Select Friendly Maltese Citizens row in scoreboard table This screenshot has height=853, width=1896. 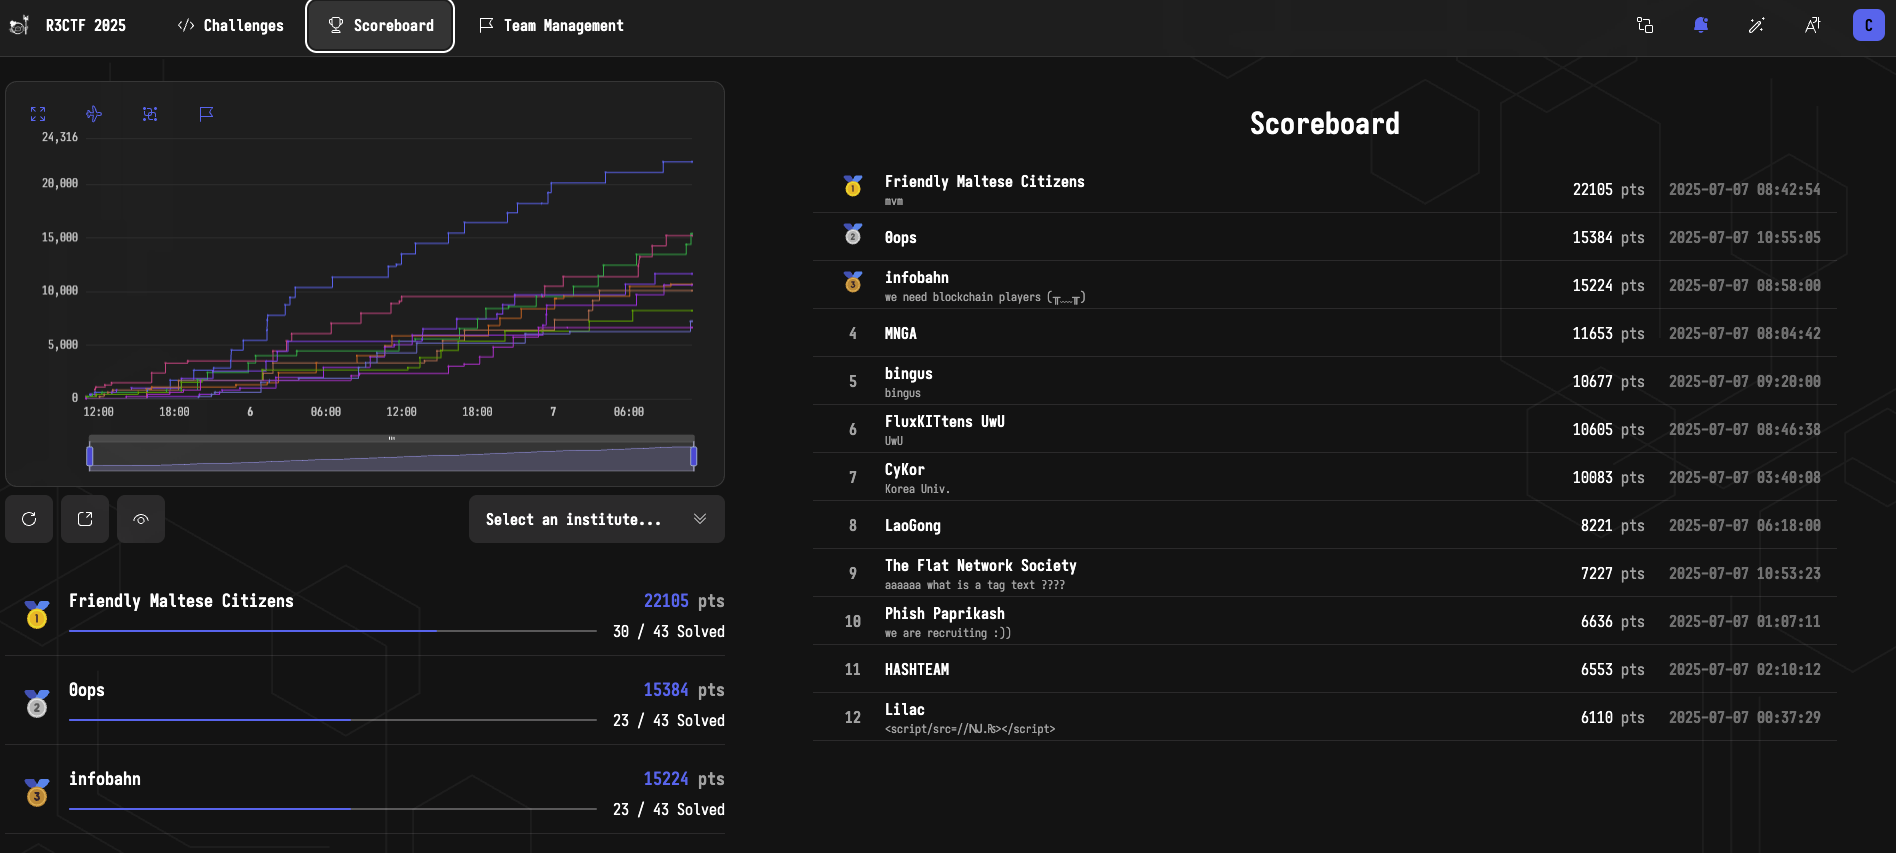click(x=1325, y=189)
